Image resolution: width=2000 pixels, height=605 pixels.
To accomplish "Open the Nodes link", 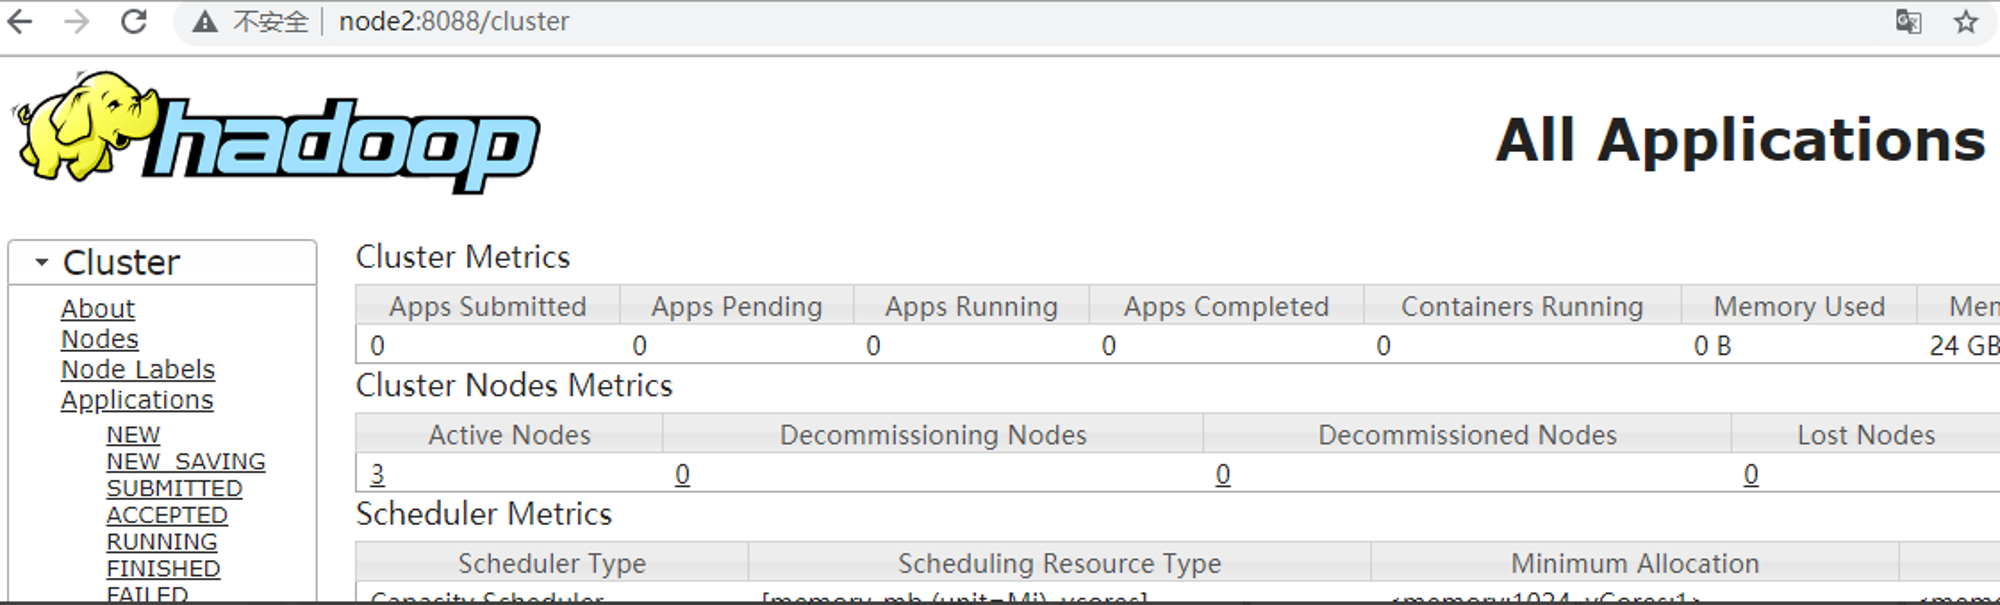I will (100, 339).
